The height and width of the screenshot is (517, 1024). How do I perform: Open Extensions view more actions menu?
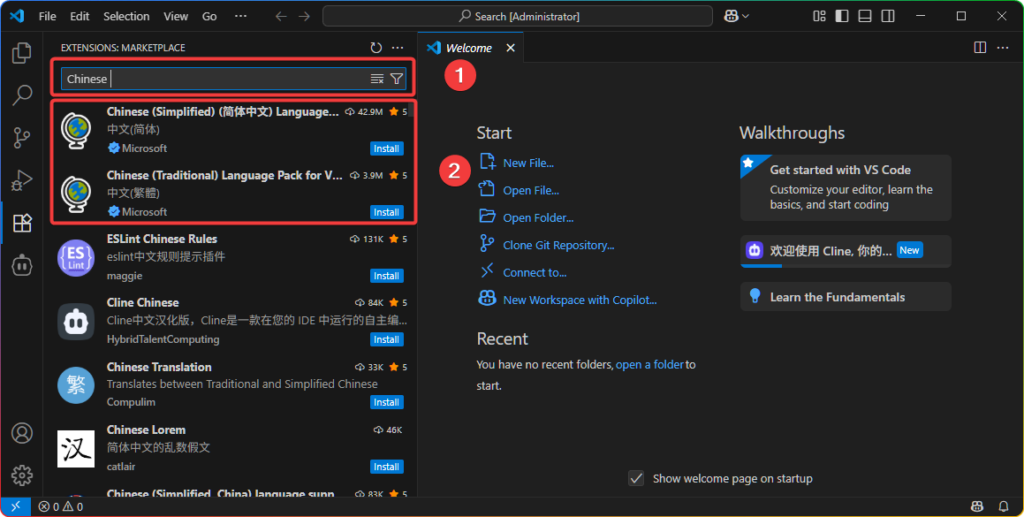point(398,48)
